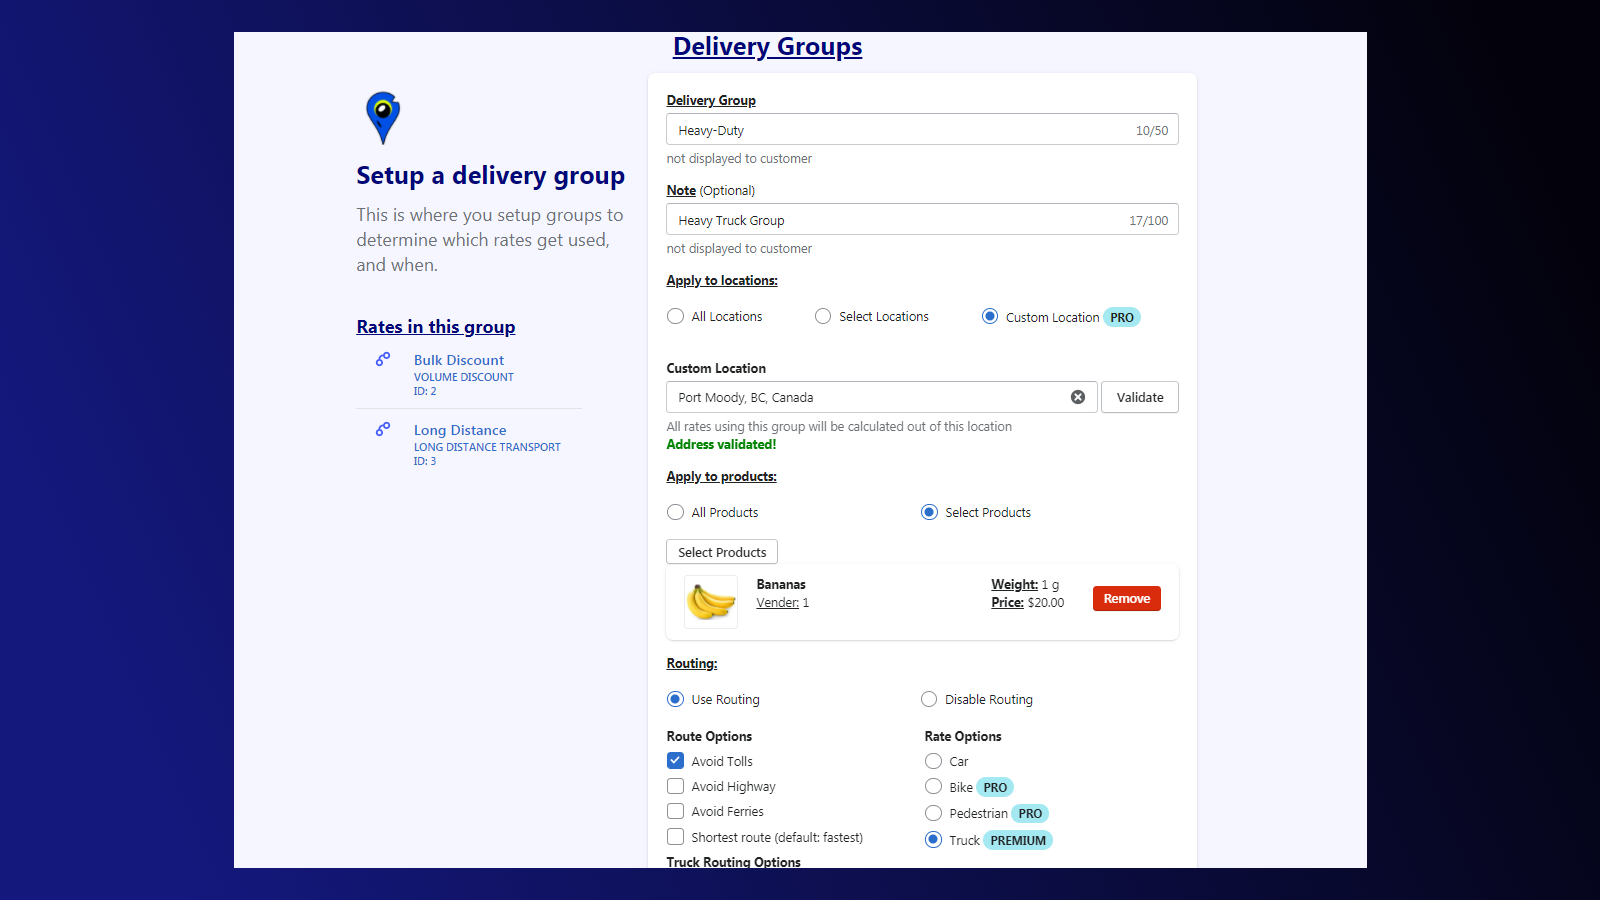Screen dimensions: 1600x900
Task: Click the PRO badge next to Bike
Action: coord(995,787)
